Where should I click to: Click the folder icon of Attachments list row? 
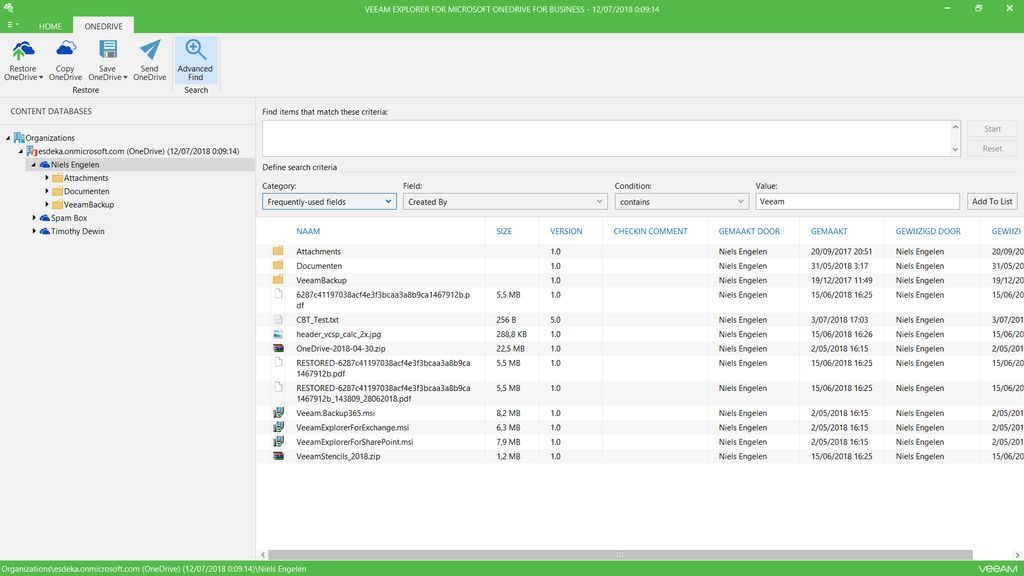[278, 251]
